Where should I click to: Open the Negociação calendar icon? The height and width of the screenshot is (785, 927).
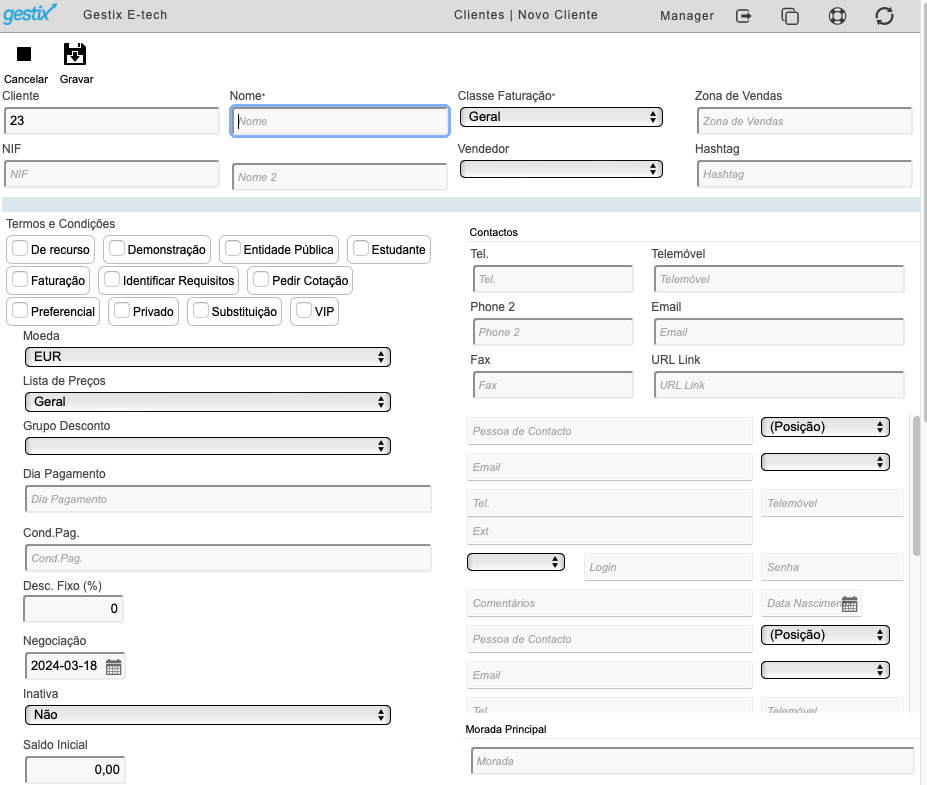[114, 667]
